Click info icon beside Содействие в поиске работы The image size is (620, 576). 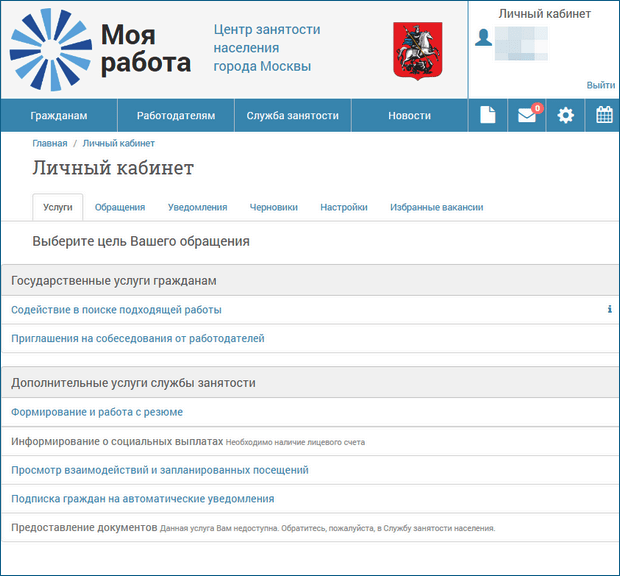610,309
